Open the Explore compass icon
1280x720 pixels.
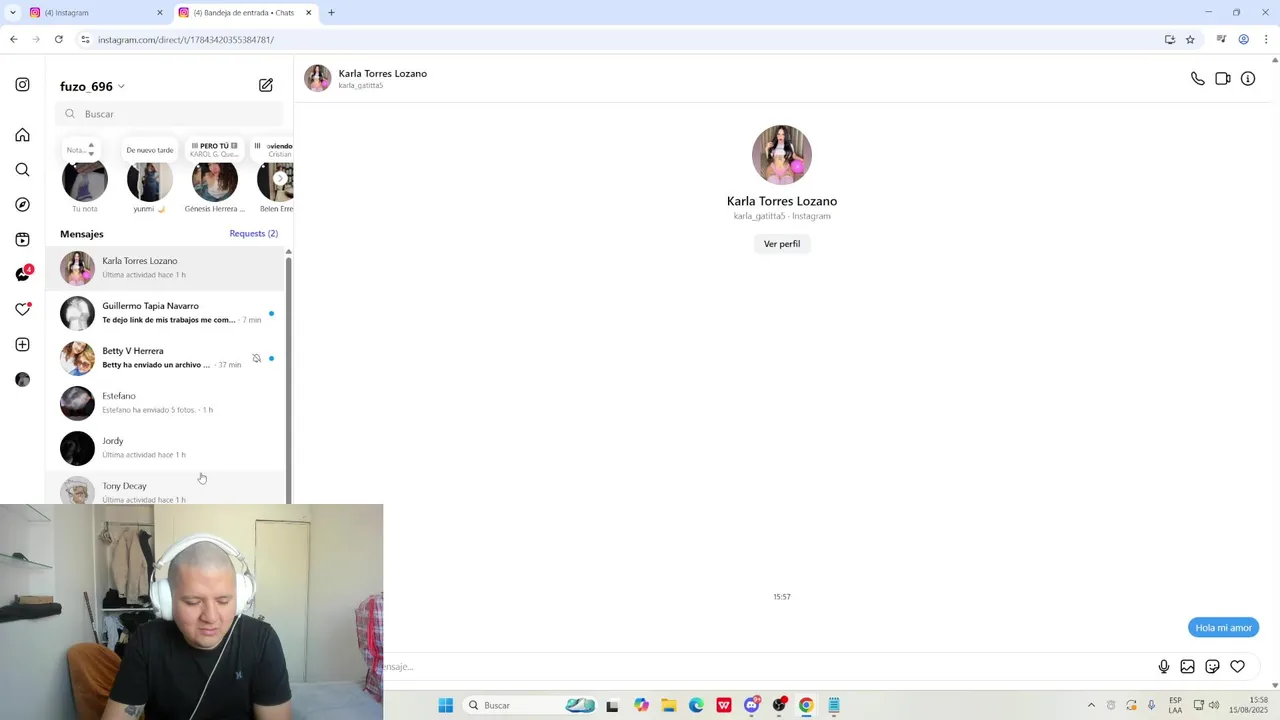point(22,205)
